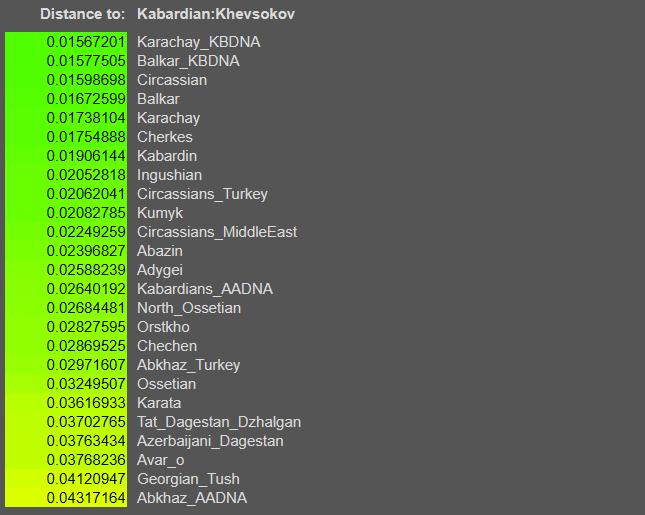Click the Circassians_Turkey label
This screenshot has height=515, width=645.
coord(202,194)
